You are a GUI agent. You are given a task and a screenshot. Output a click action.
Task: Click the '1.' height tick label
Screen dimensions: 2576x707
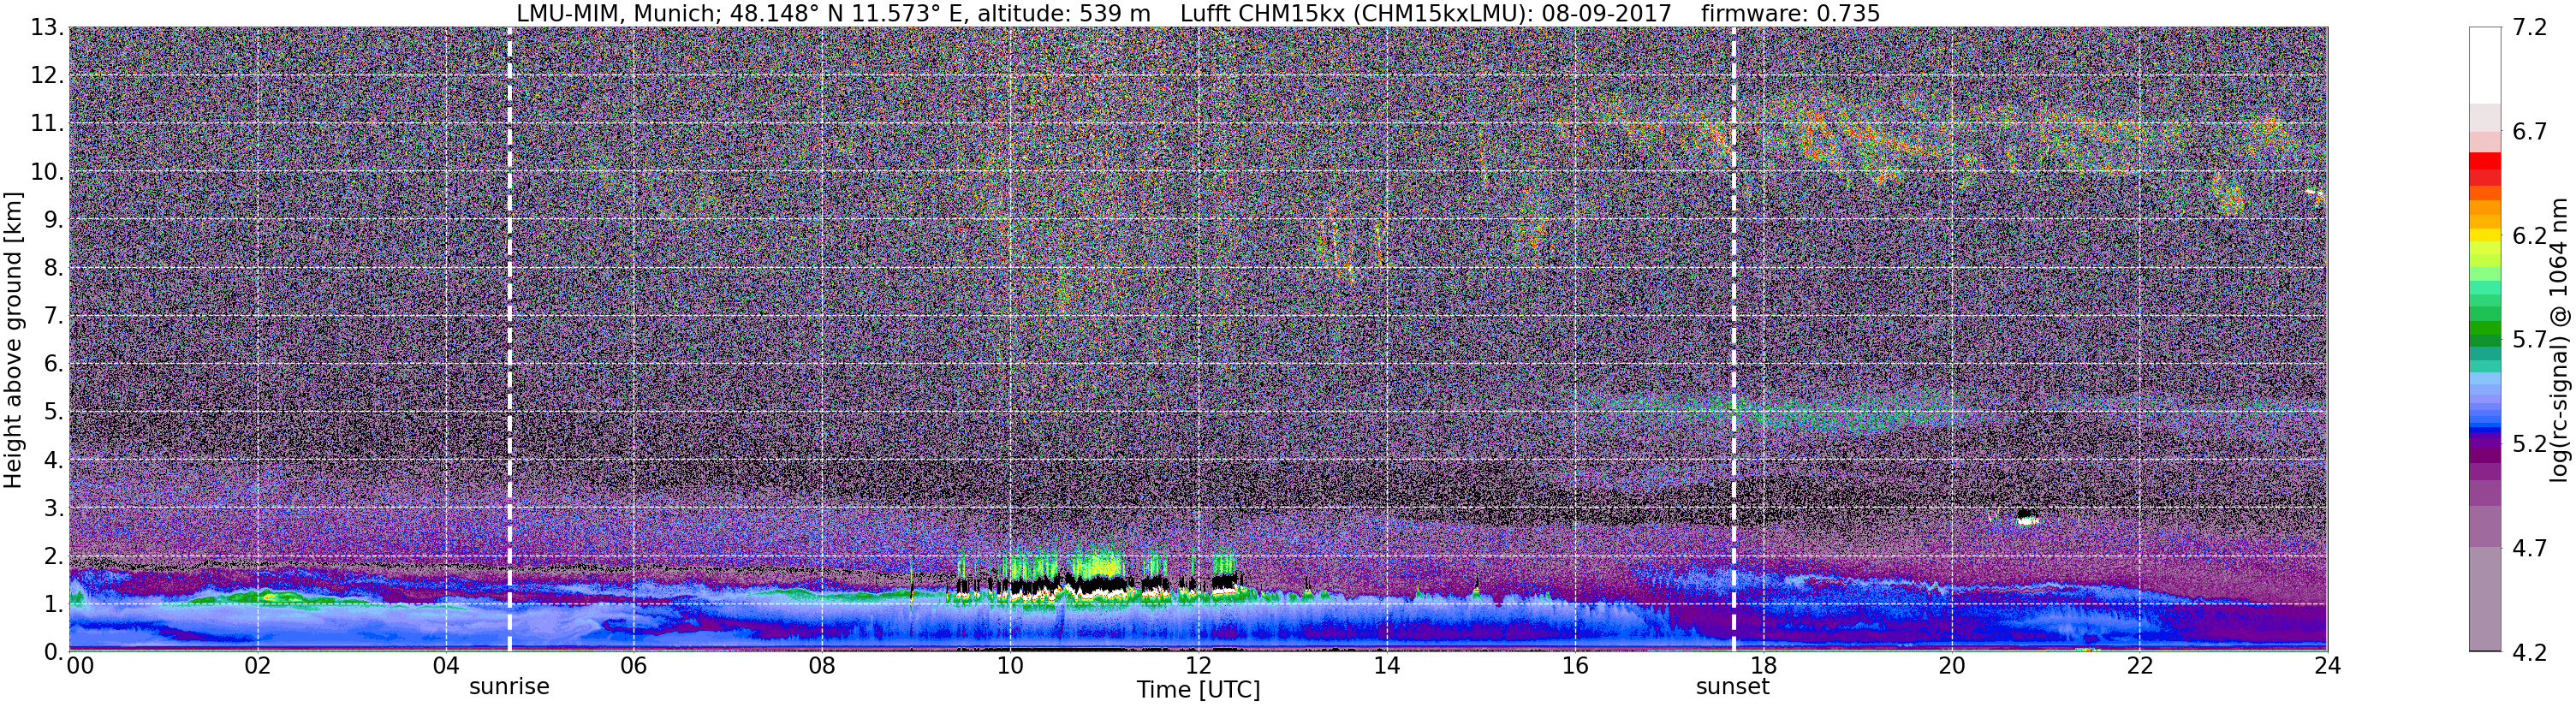tap(53, 603)
